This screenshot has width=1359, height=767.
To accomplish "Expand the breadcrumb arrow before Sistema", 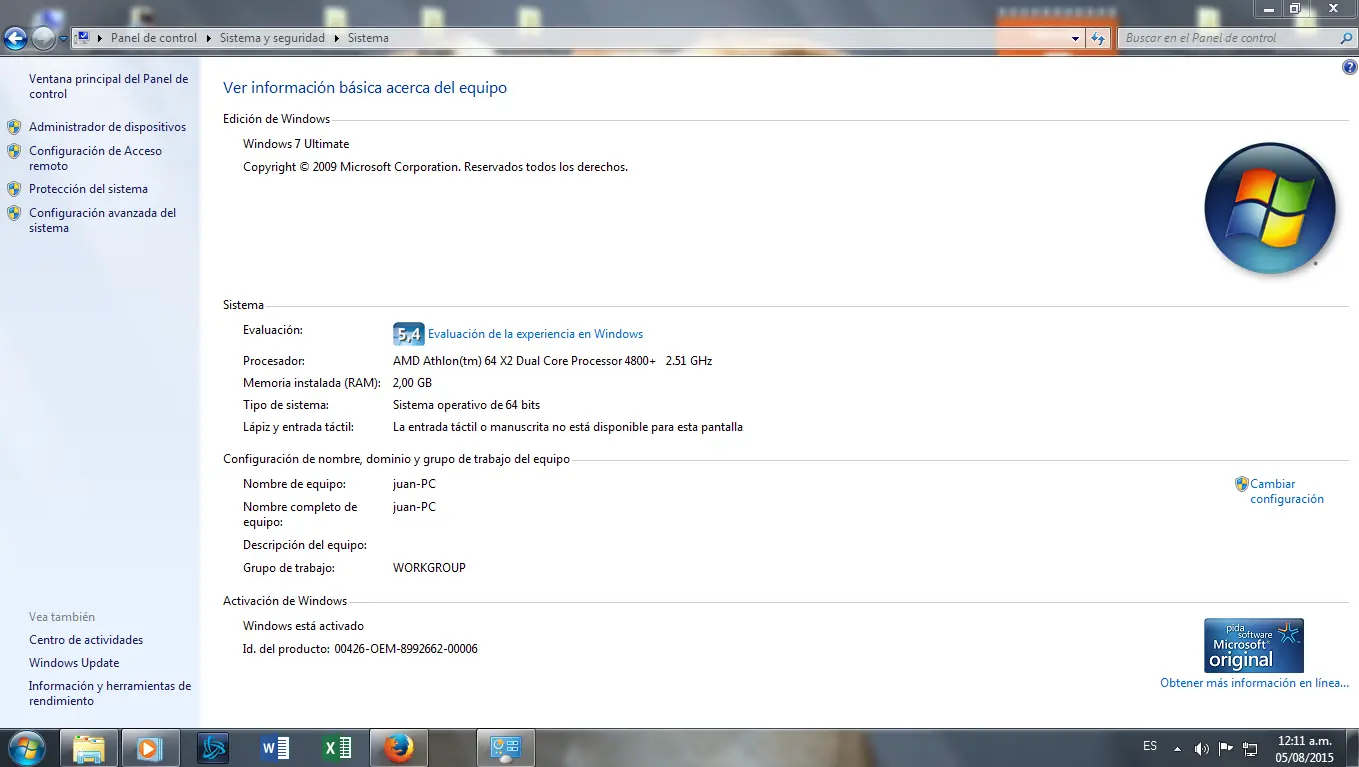I will [x=337, y=38].
